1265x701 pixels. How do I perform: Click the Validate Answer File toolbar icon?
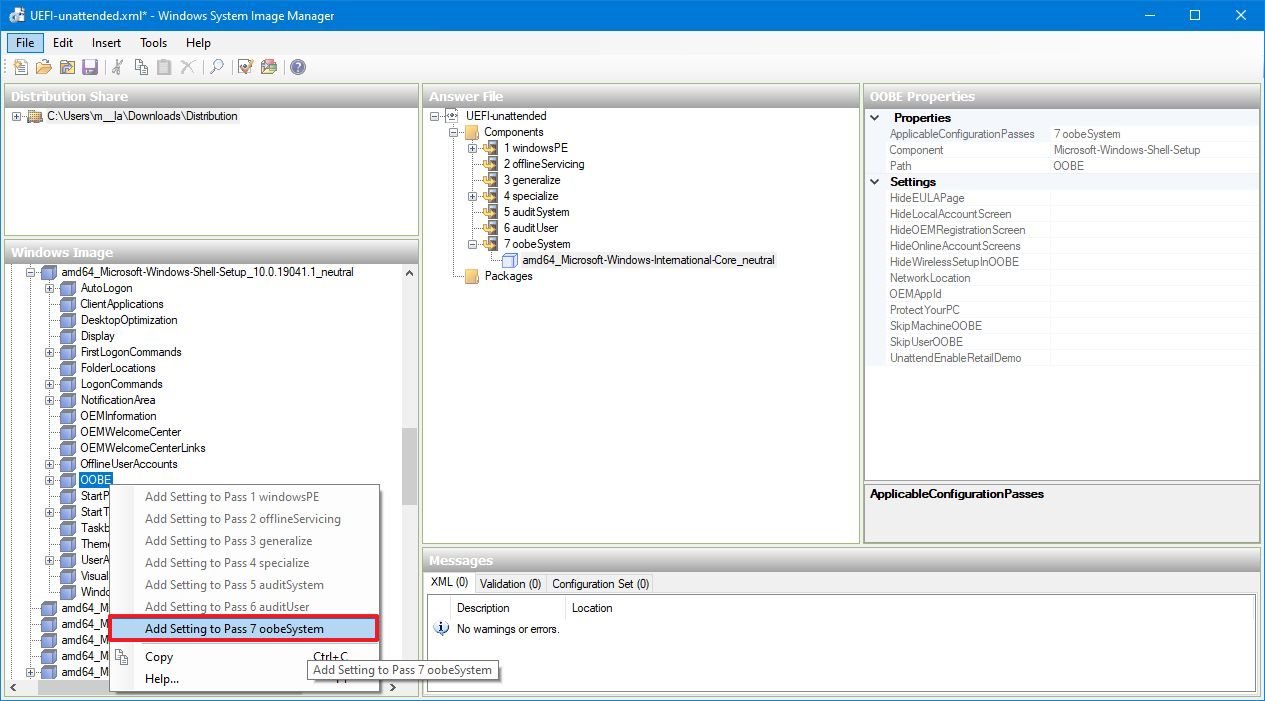coord(245,67)
